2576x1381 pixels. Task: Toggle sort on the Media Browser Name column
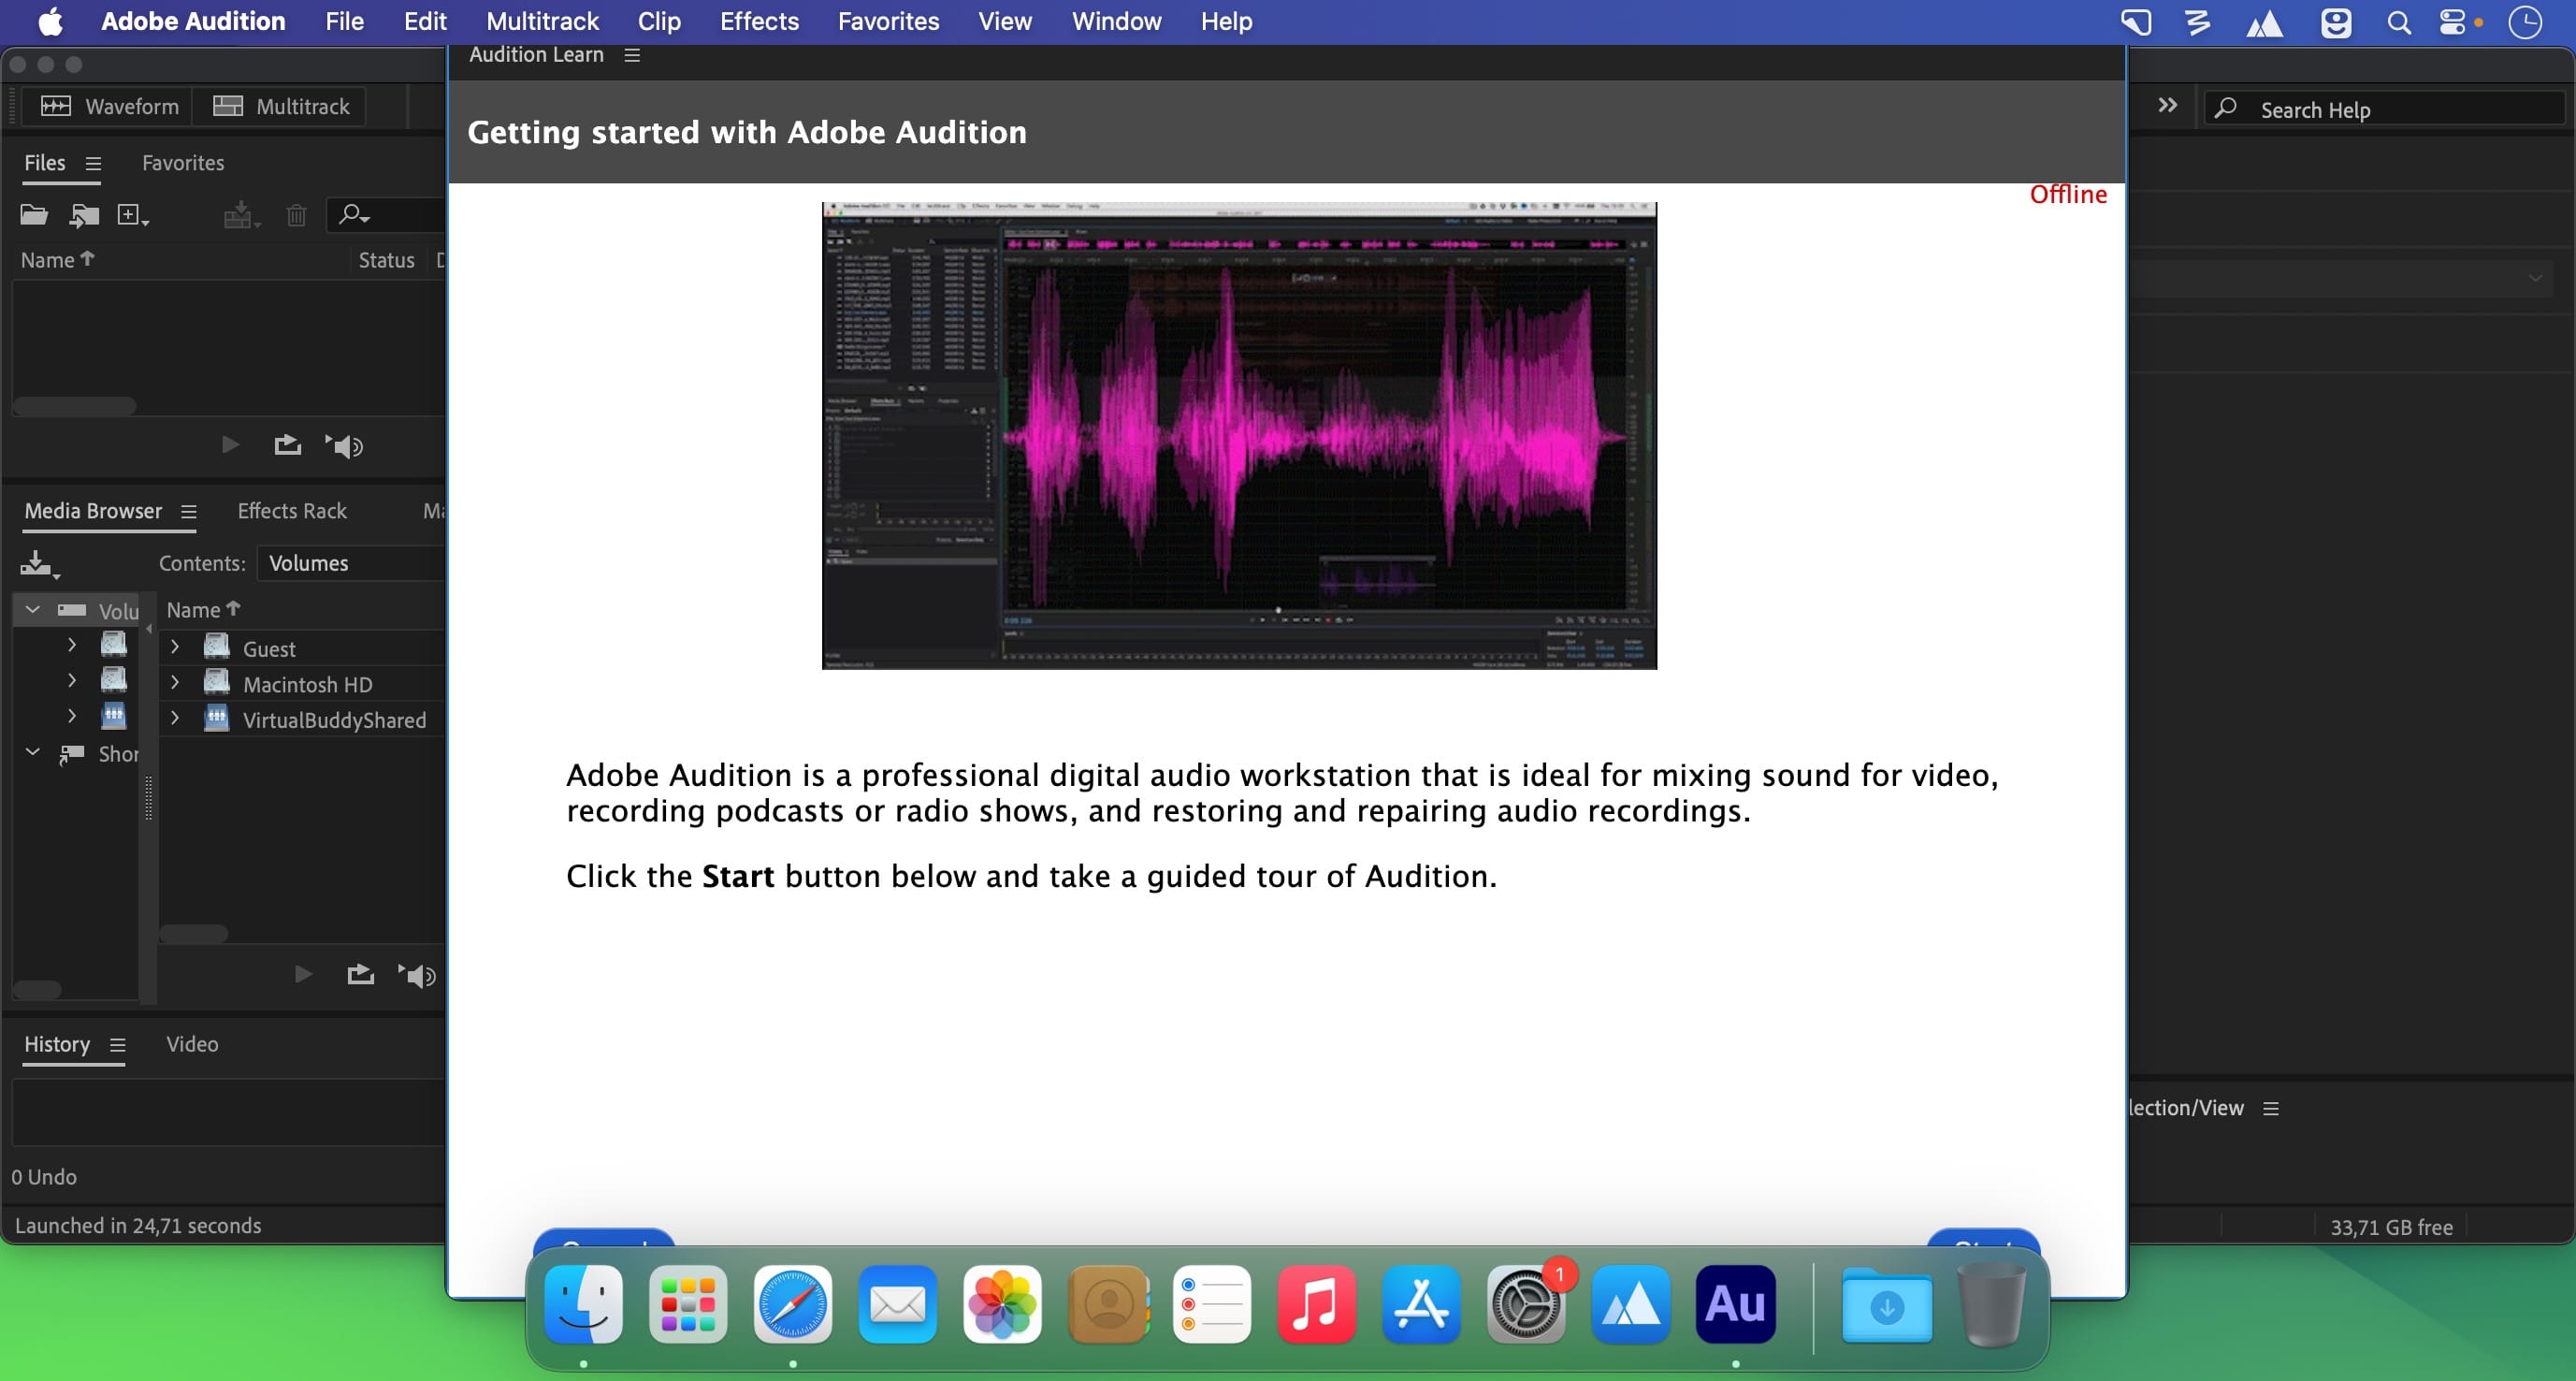[203, 610]
